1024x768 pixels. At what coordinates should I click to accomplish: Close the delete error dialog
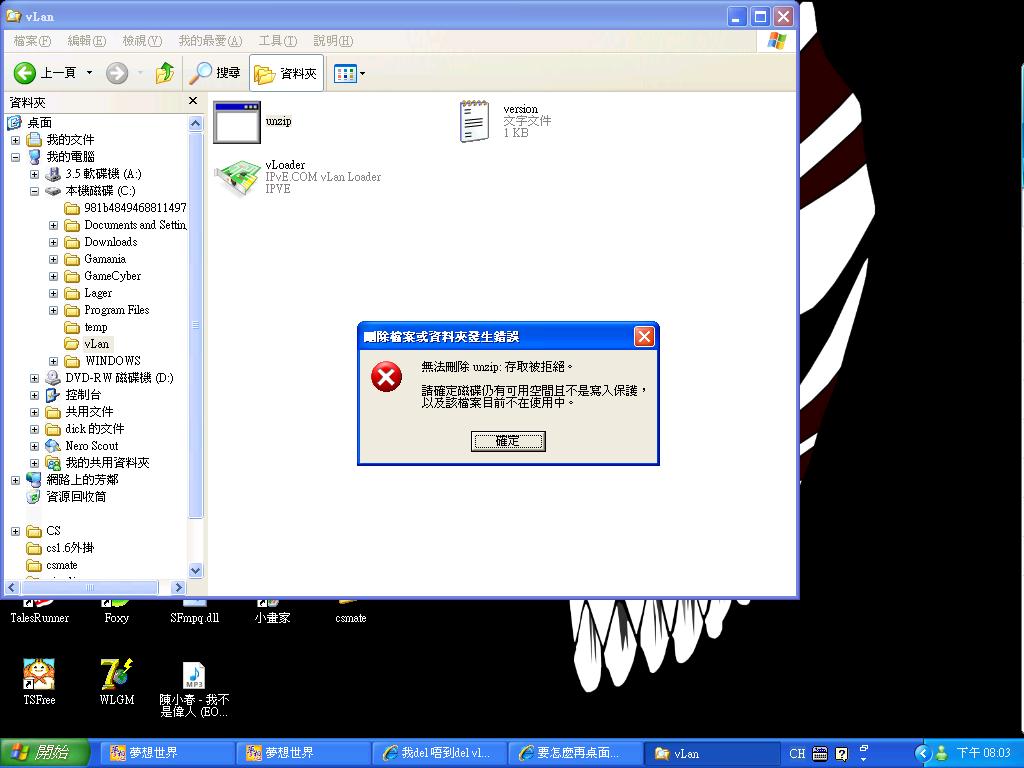click(644, 336)
